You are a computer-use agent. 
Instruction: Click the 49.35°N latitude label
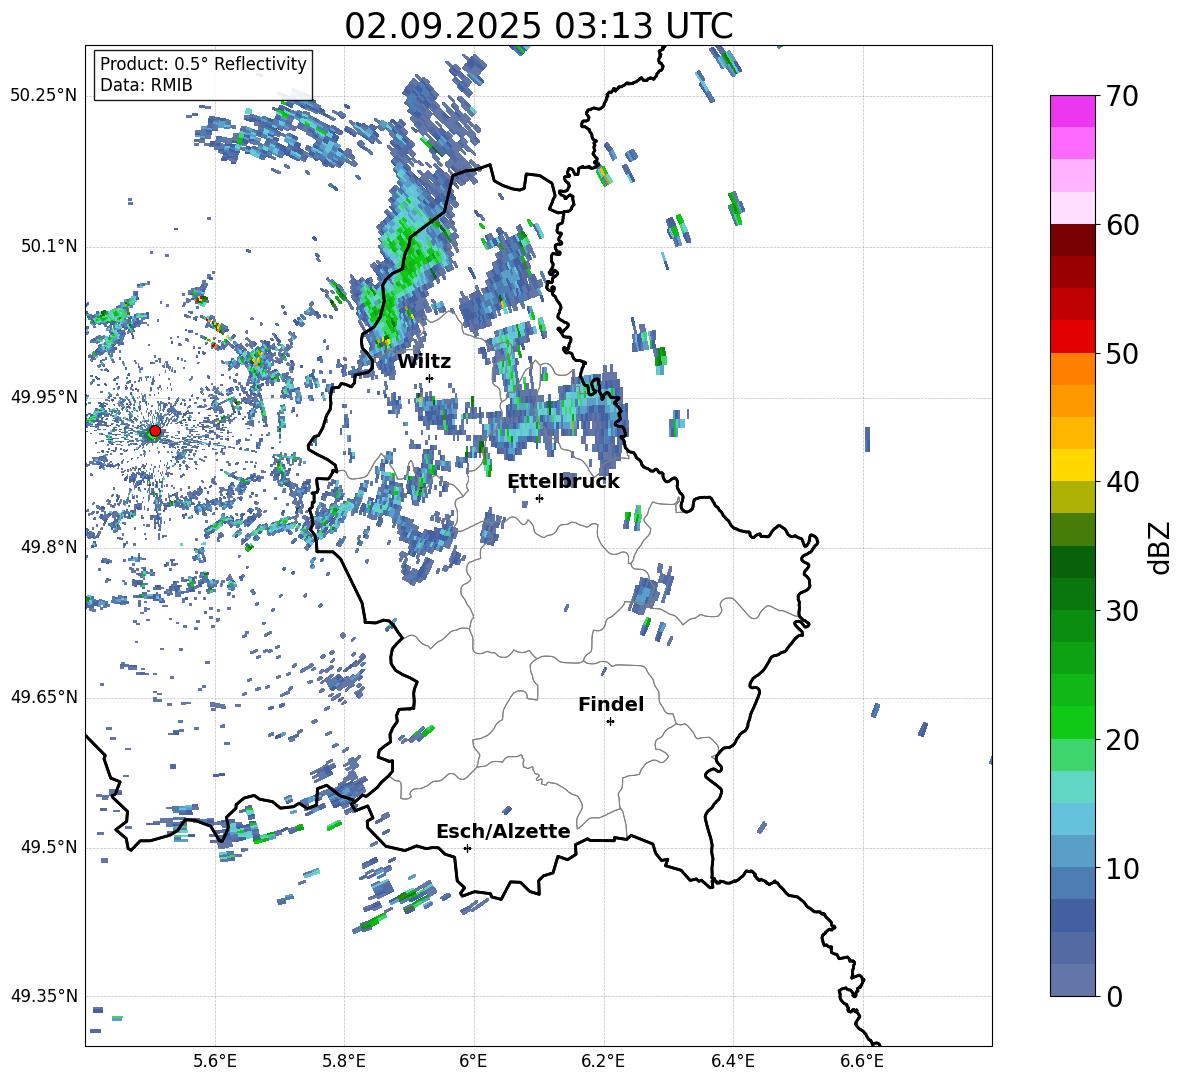[44, 996]
